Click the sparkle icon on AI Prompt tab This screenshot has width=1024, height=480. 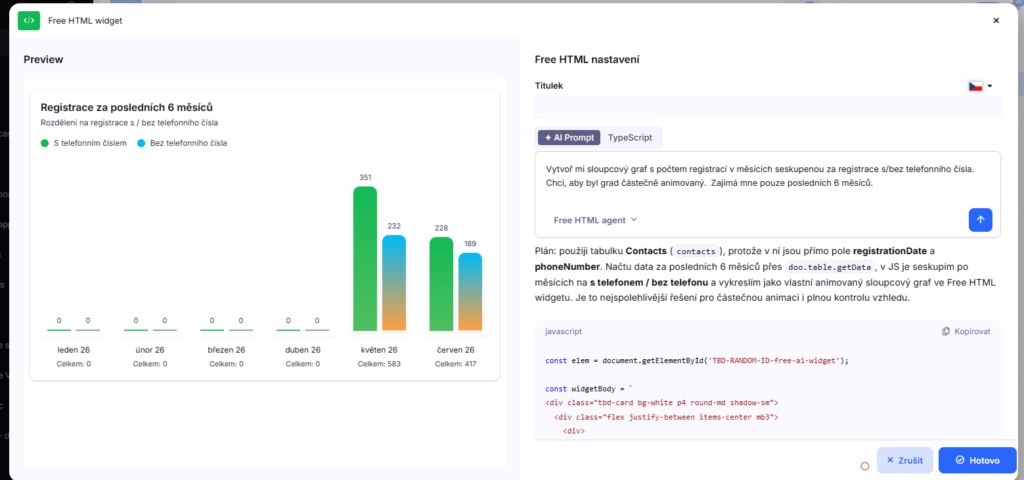coord(548,138)
